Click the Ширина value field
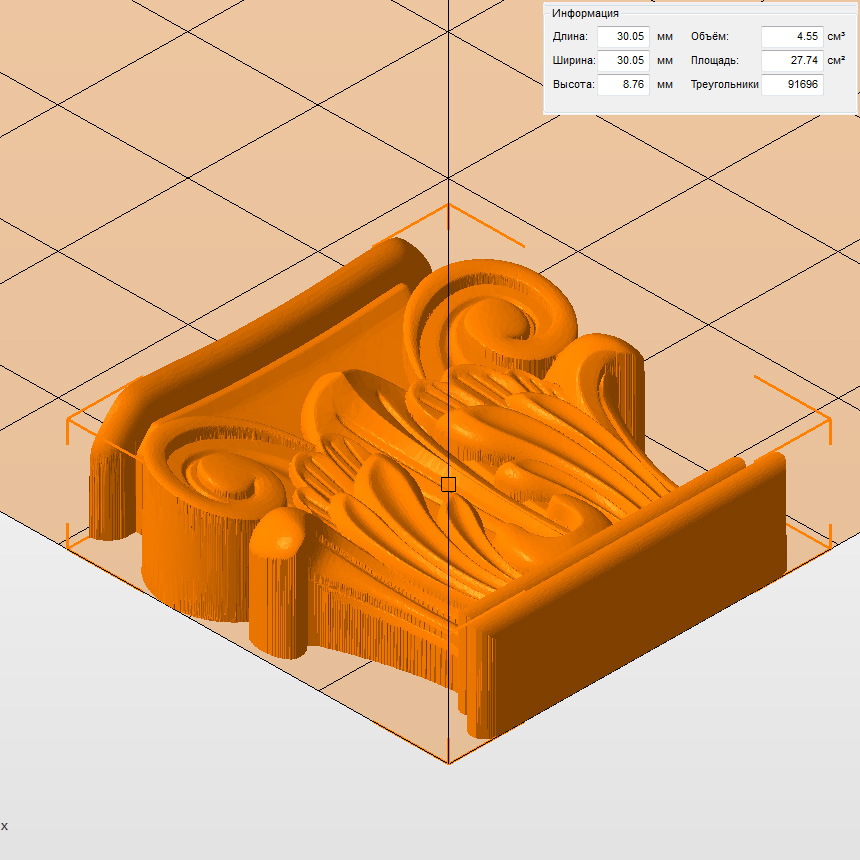Image resolution: width=860 pixels, height=860 pixels. [623, 61]
